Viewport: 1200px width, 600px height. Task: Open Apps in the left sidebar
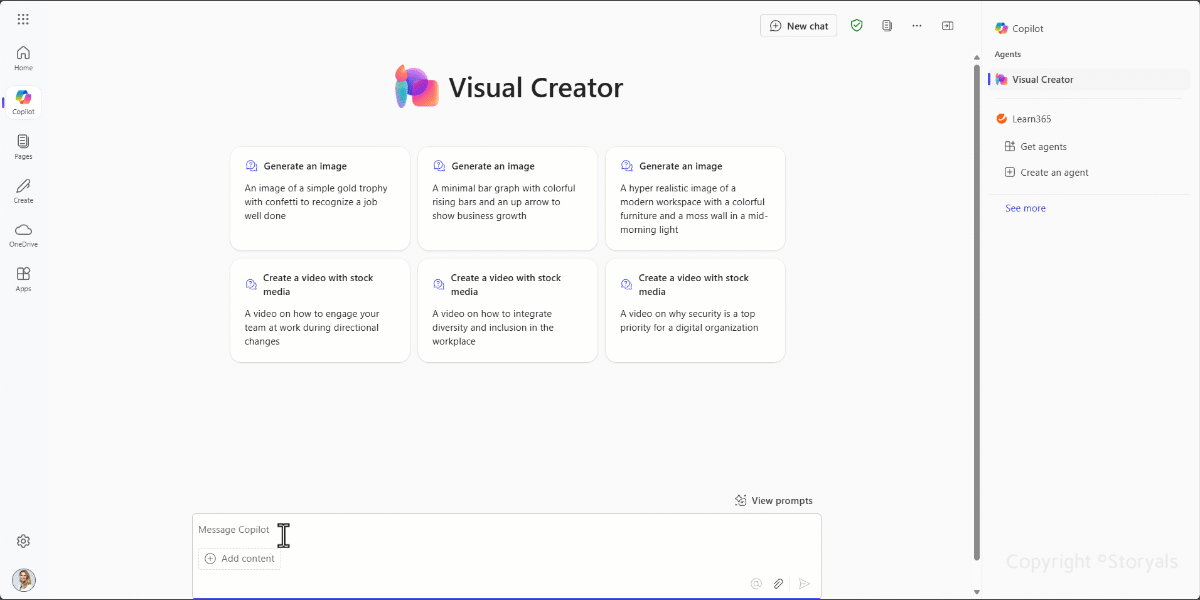(x=23, y=279)
